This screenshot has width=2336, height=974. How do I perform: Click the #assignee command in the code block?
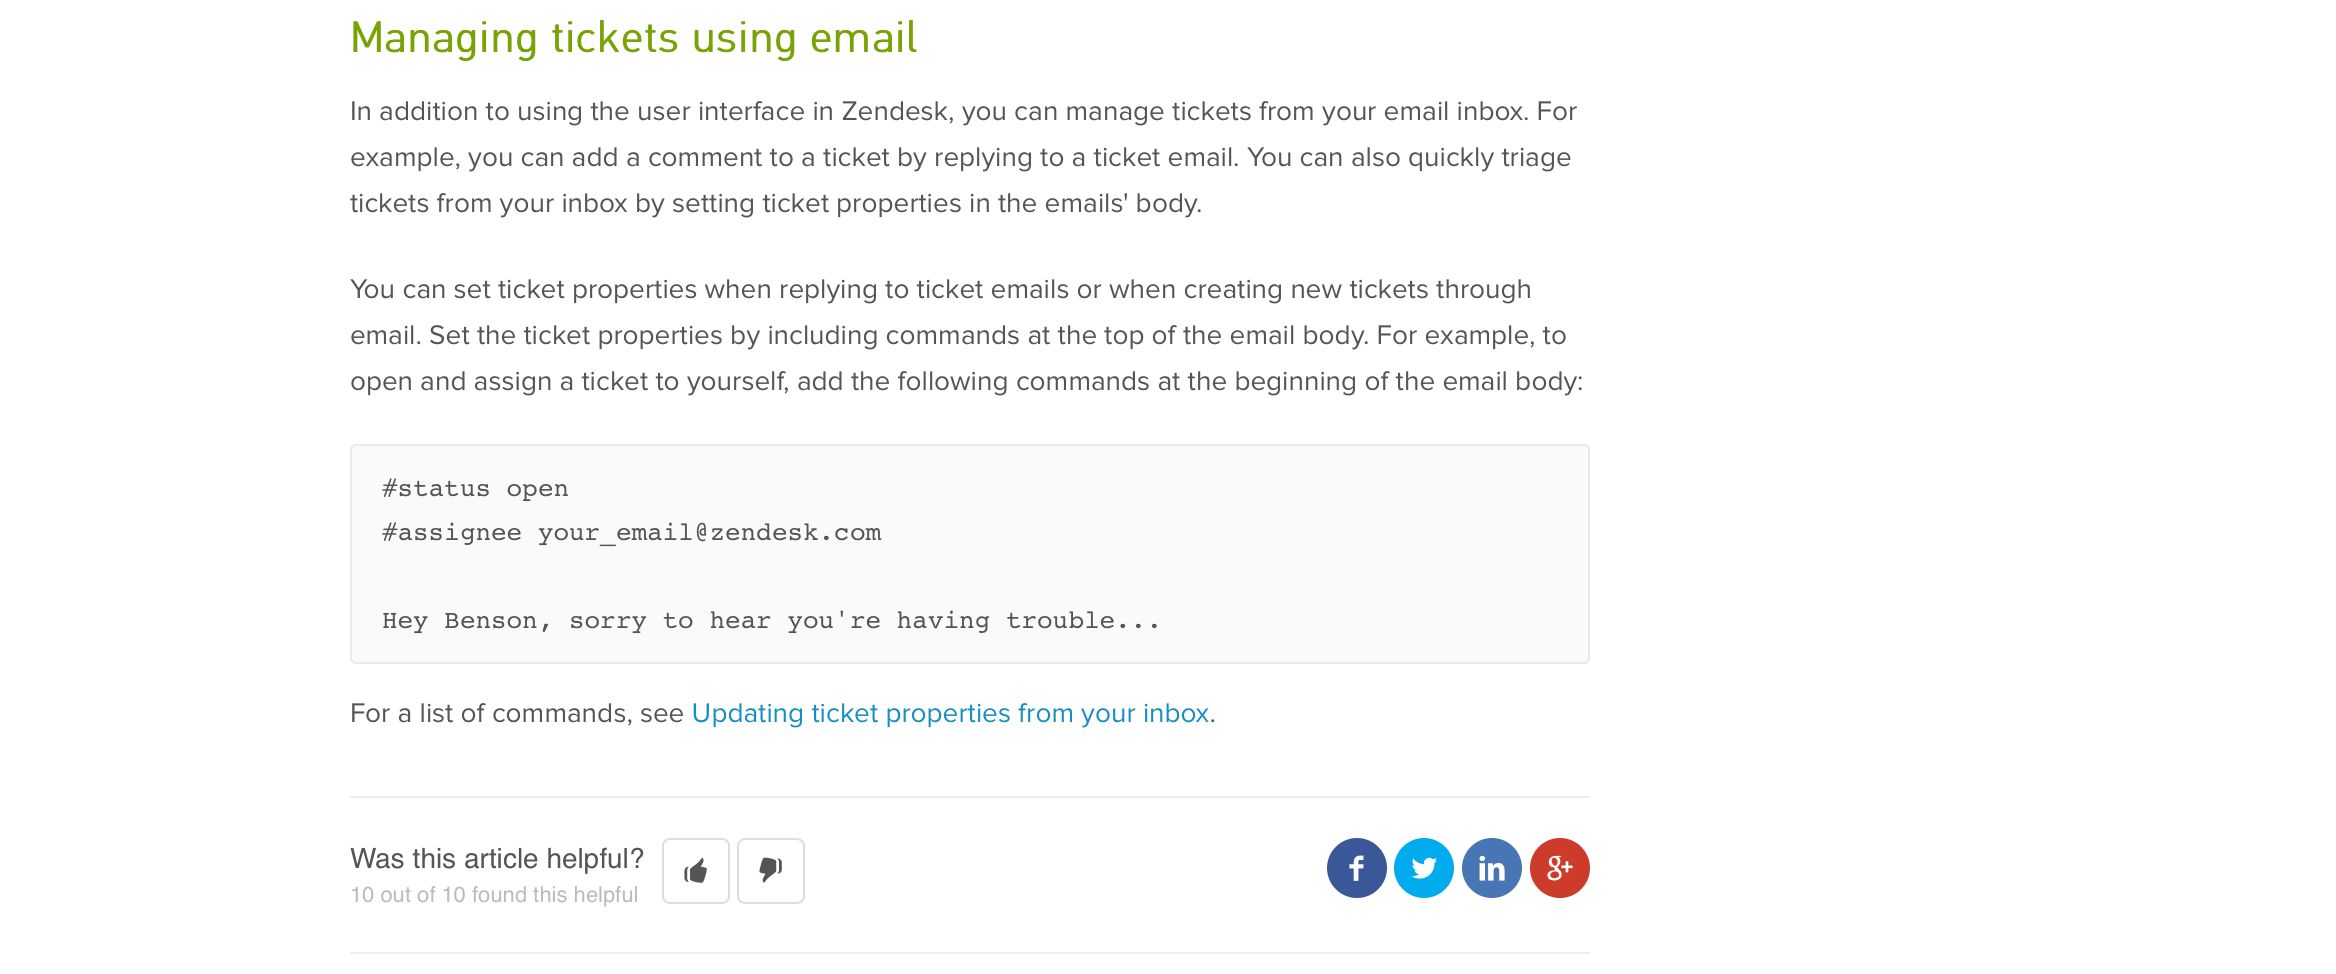(x=451, y=533)
